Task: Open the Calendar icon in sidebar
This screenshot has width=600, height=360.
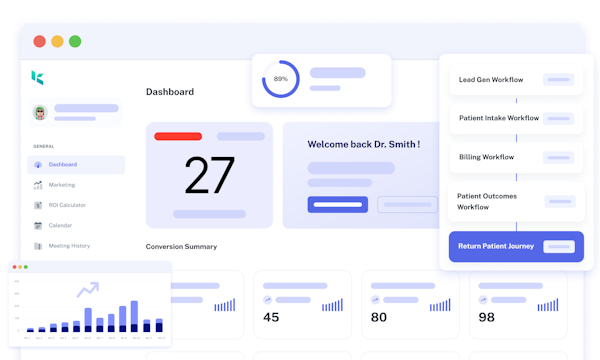Action: click(x=38, y=226)
